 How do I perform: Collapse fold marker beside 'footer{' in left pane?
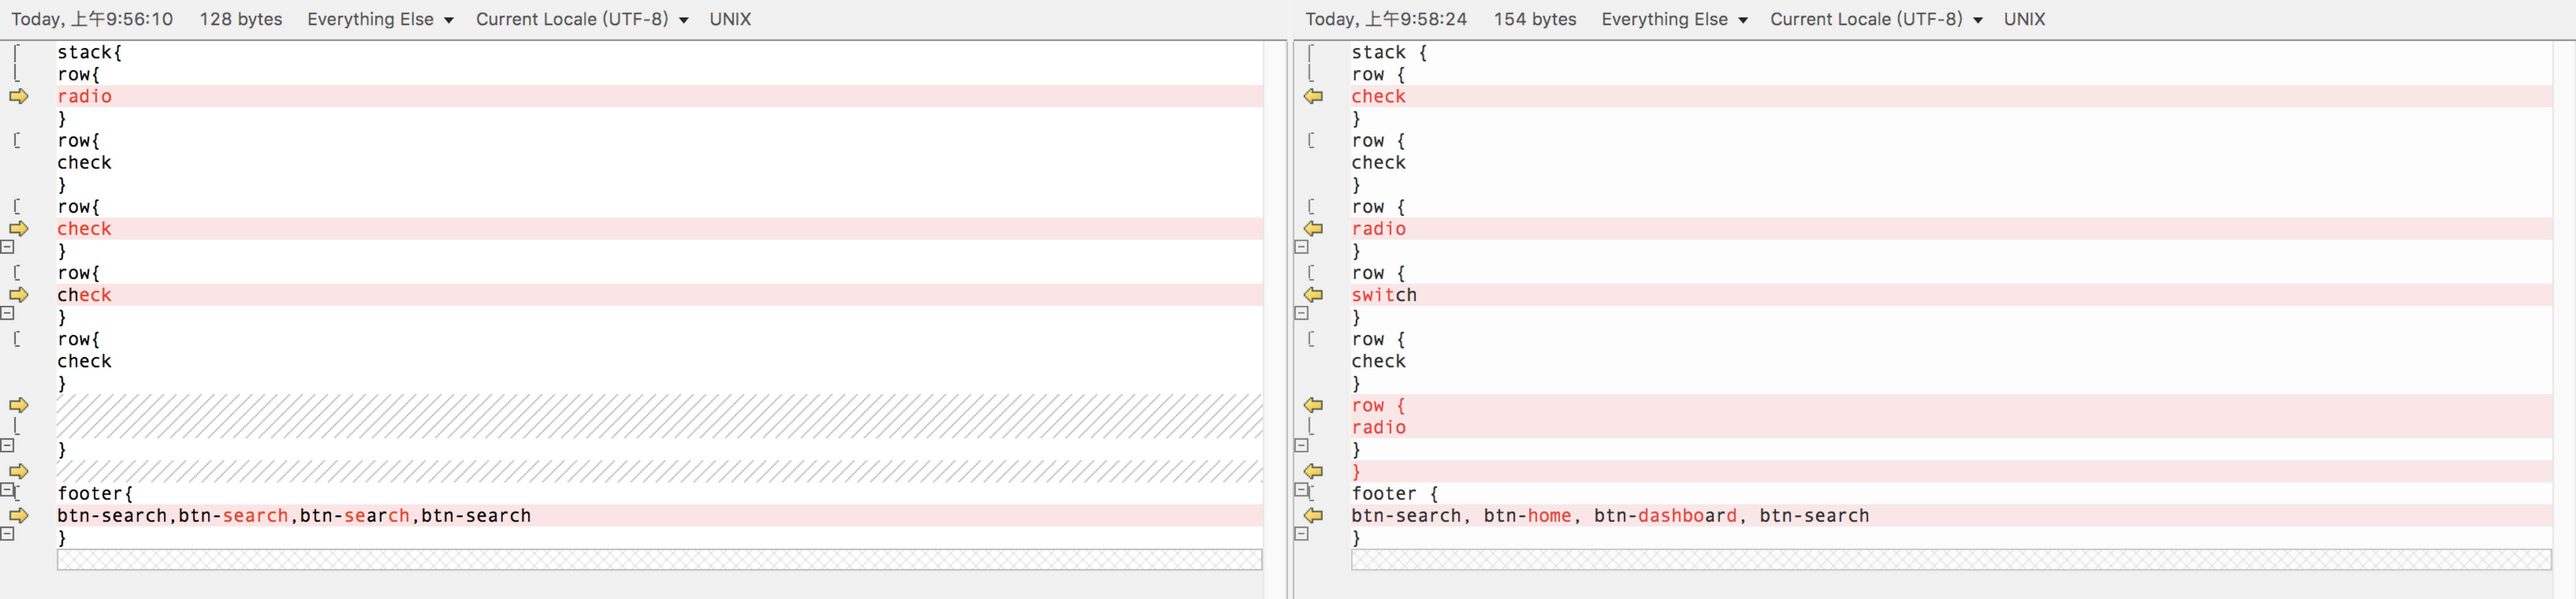click(7, 490)
